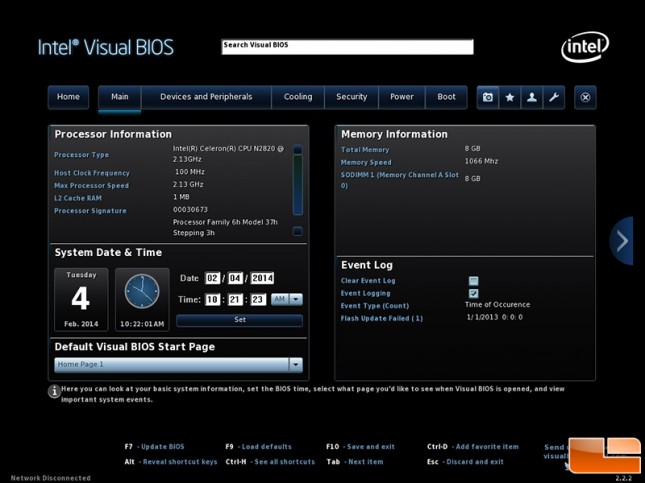Click Tab Next item shortcut
The height and width of the screenshot is (483, 645).
355,462
